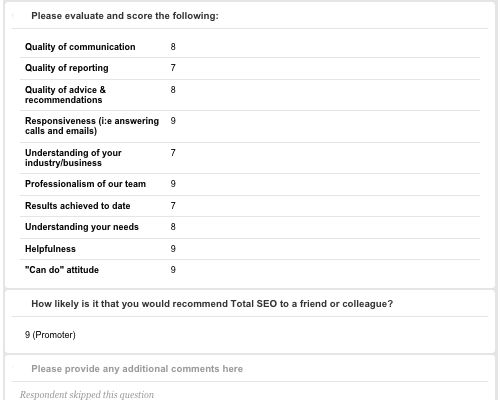This screenshot has width=501, height=400.
Task: Select the 'Please evaluate and score the following' heading
Action: (x=125, y=16)
